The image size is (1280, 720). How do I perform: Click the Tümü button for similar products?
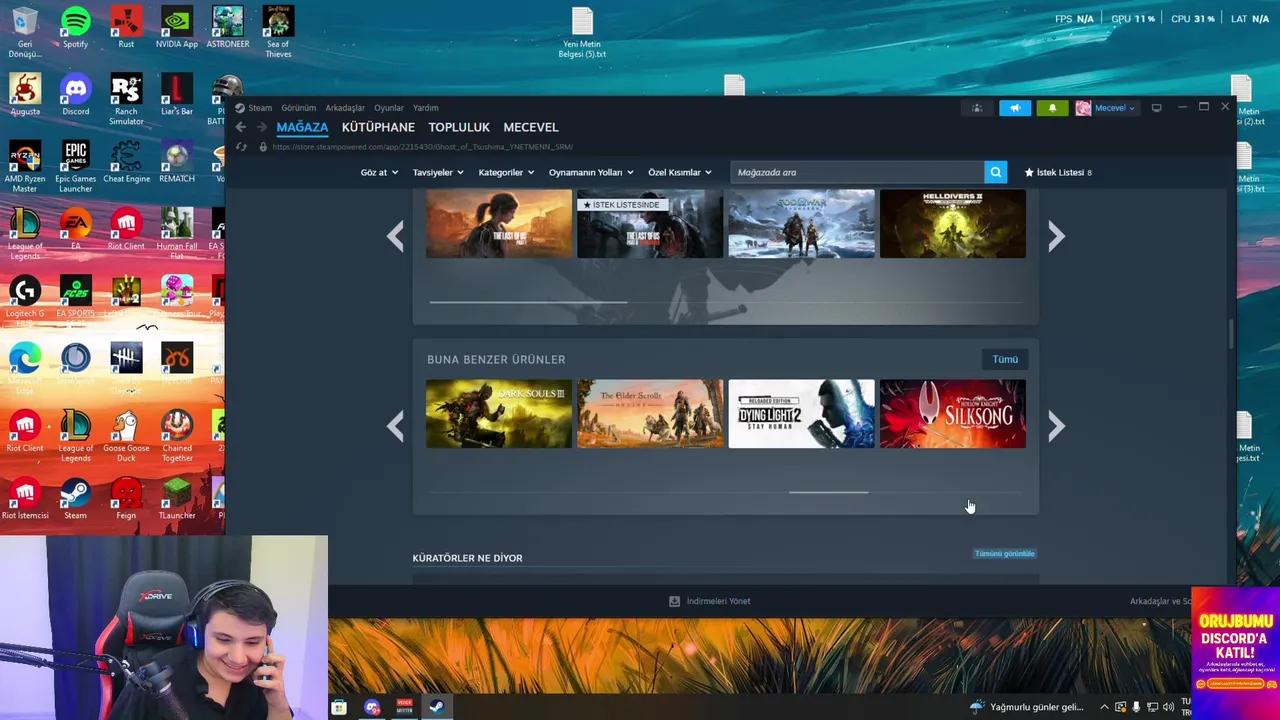[x=1005, y=359]
